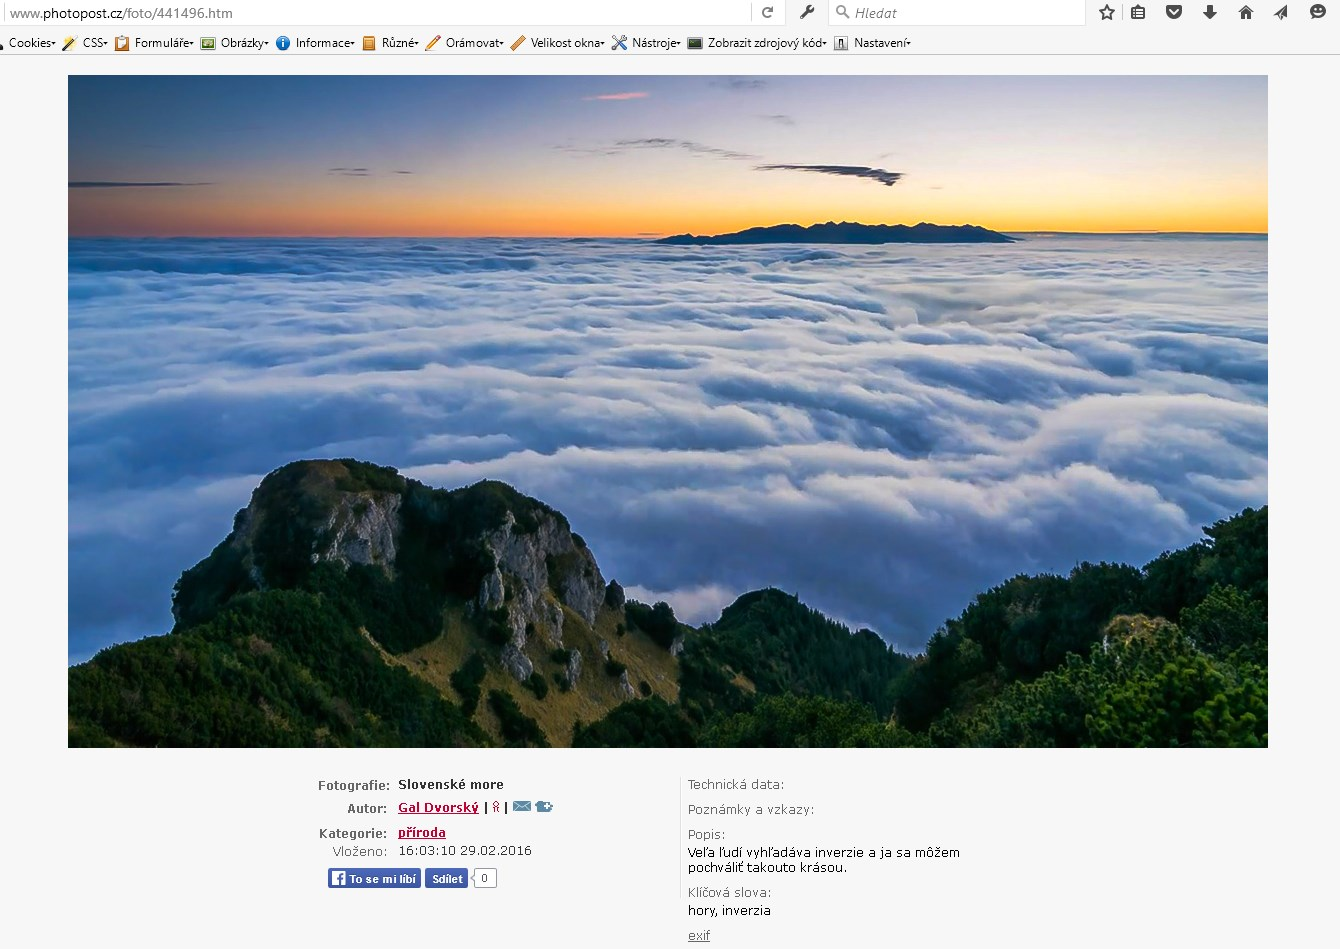The height and width of the screenshot is (949, 1340).
Task: View the exif data link
Action: coord(698,935)
